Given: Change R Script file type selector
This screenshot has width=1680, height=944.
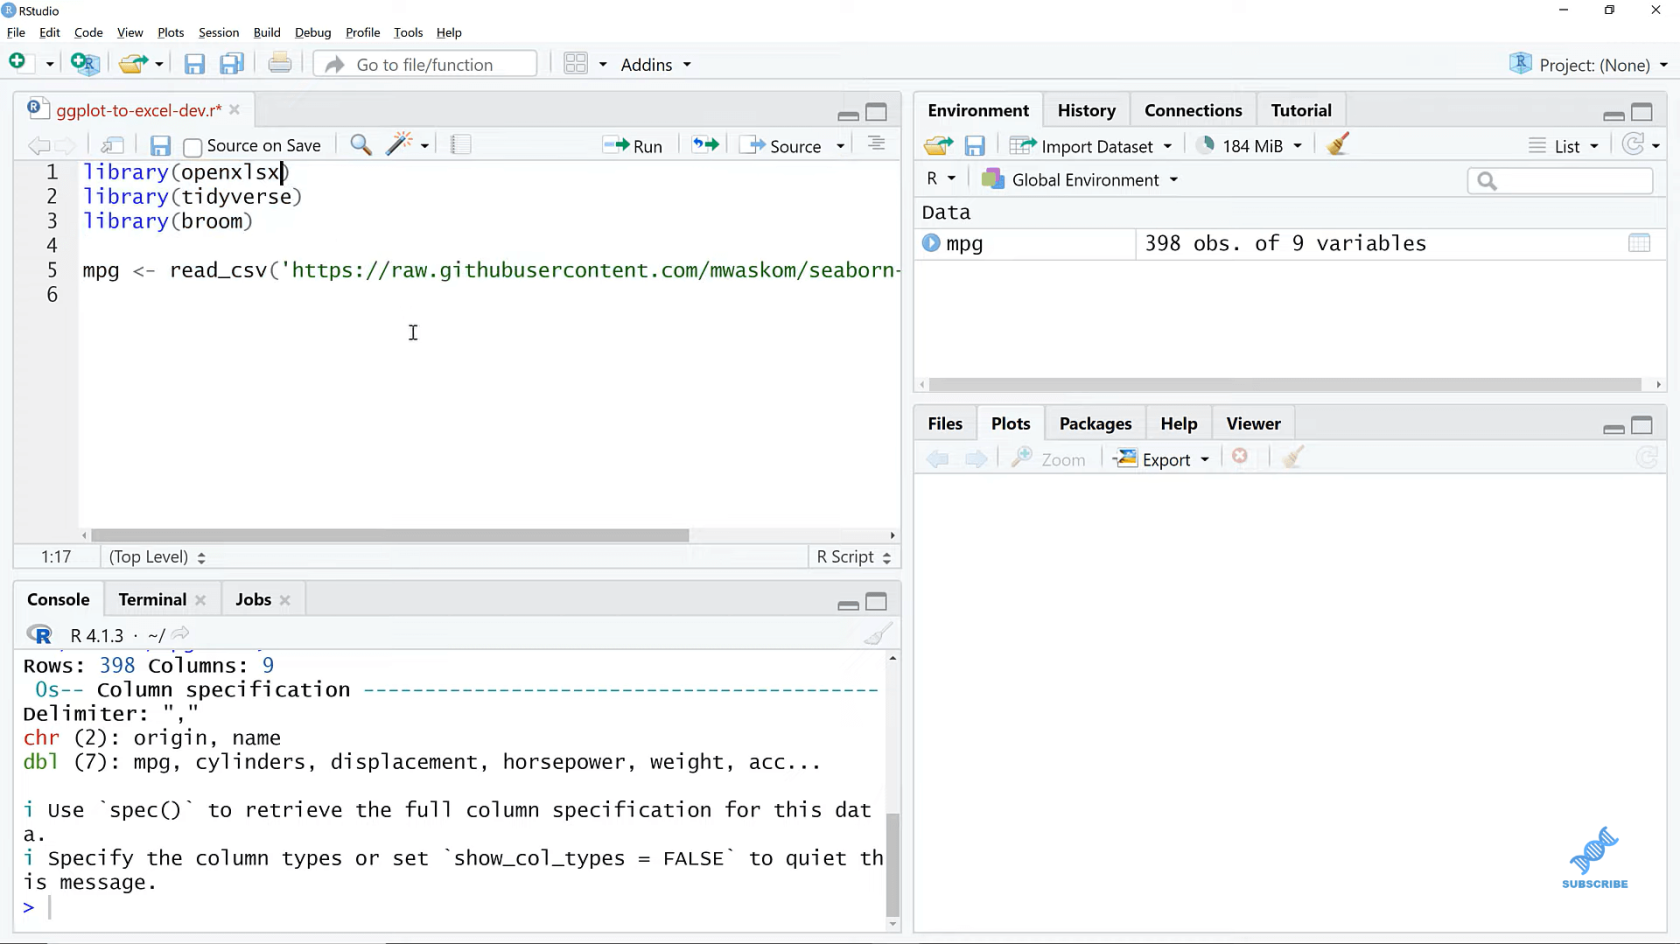Looking at the screenshot, I should [x=853, y=557].
